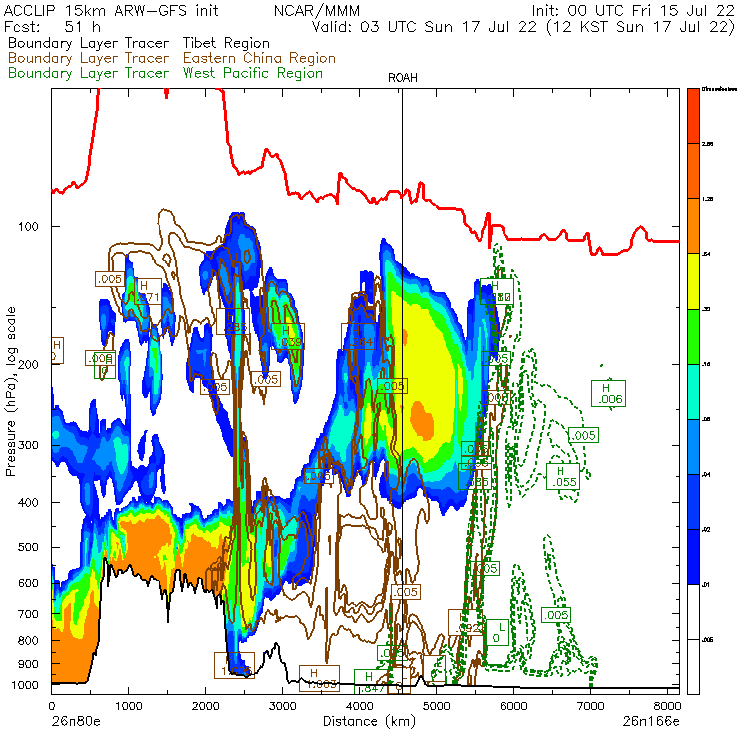Click colorbar segment between .04 and .08
Viewport: 740px width, 740px height.
coord(693,447)
